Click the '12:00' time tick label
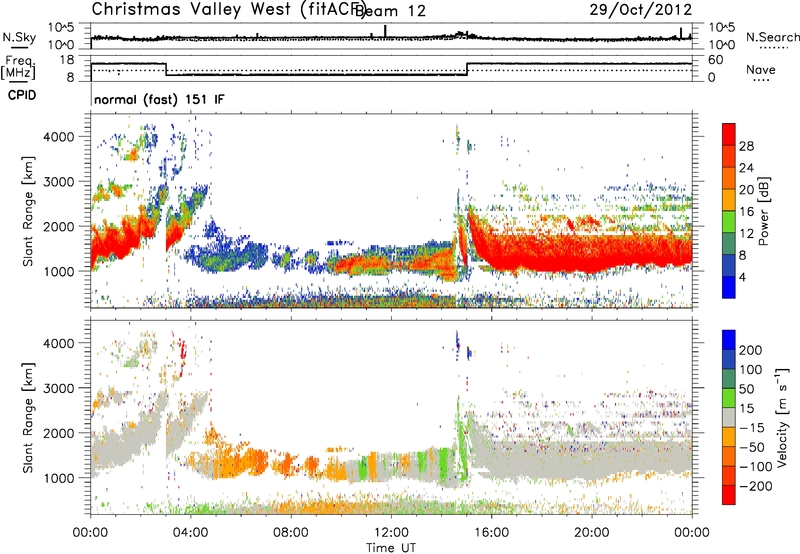 [391, 533]
